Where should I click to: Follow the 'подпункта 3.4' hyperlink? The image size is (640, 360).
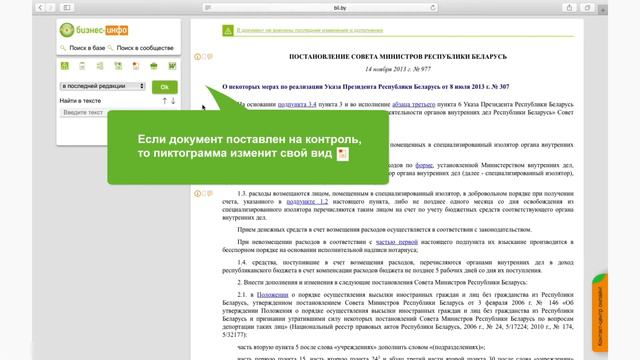(297, 104)
